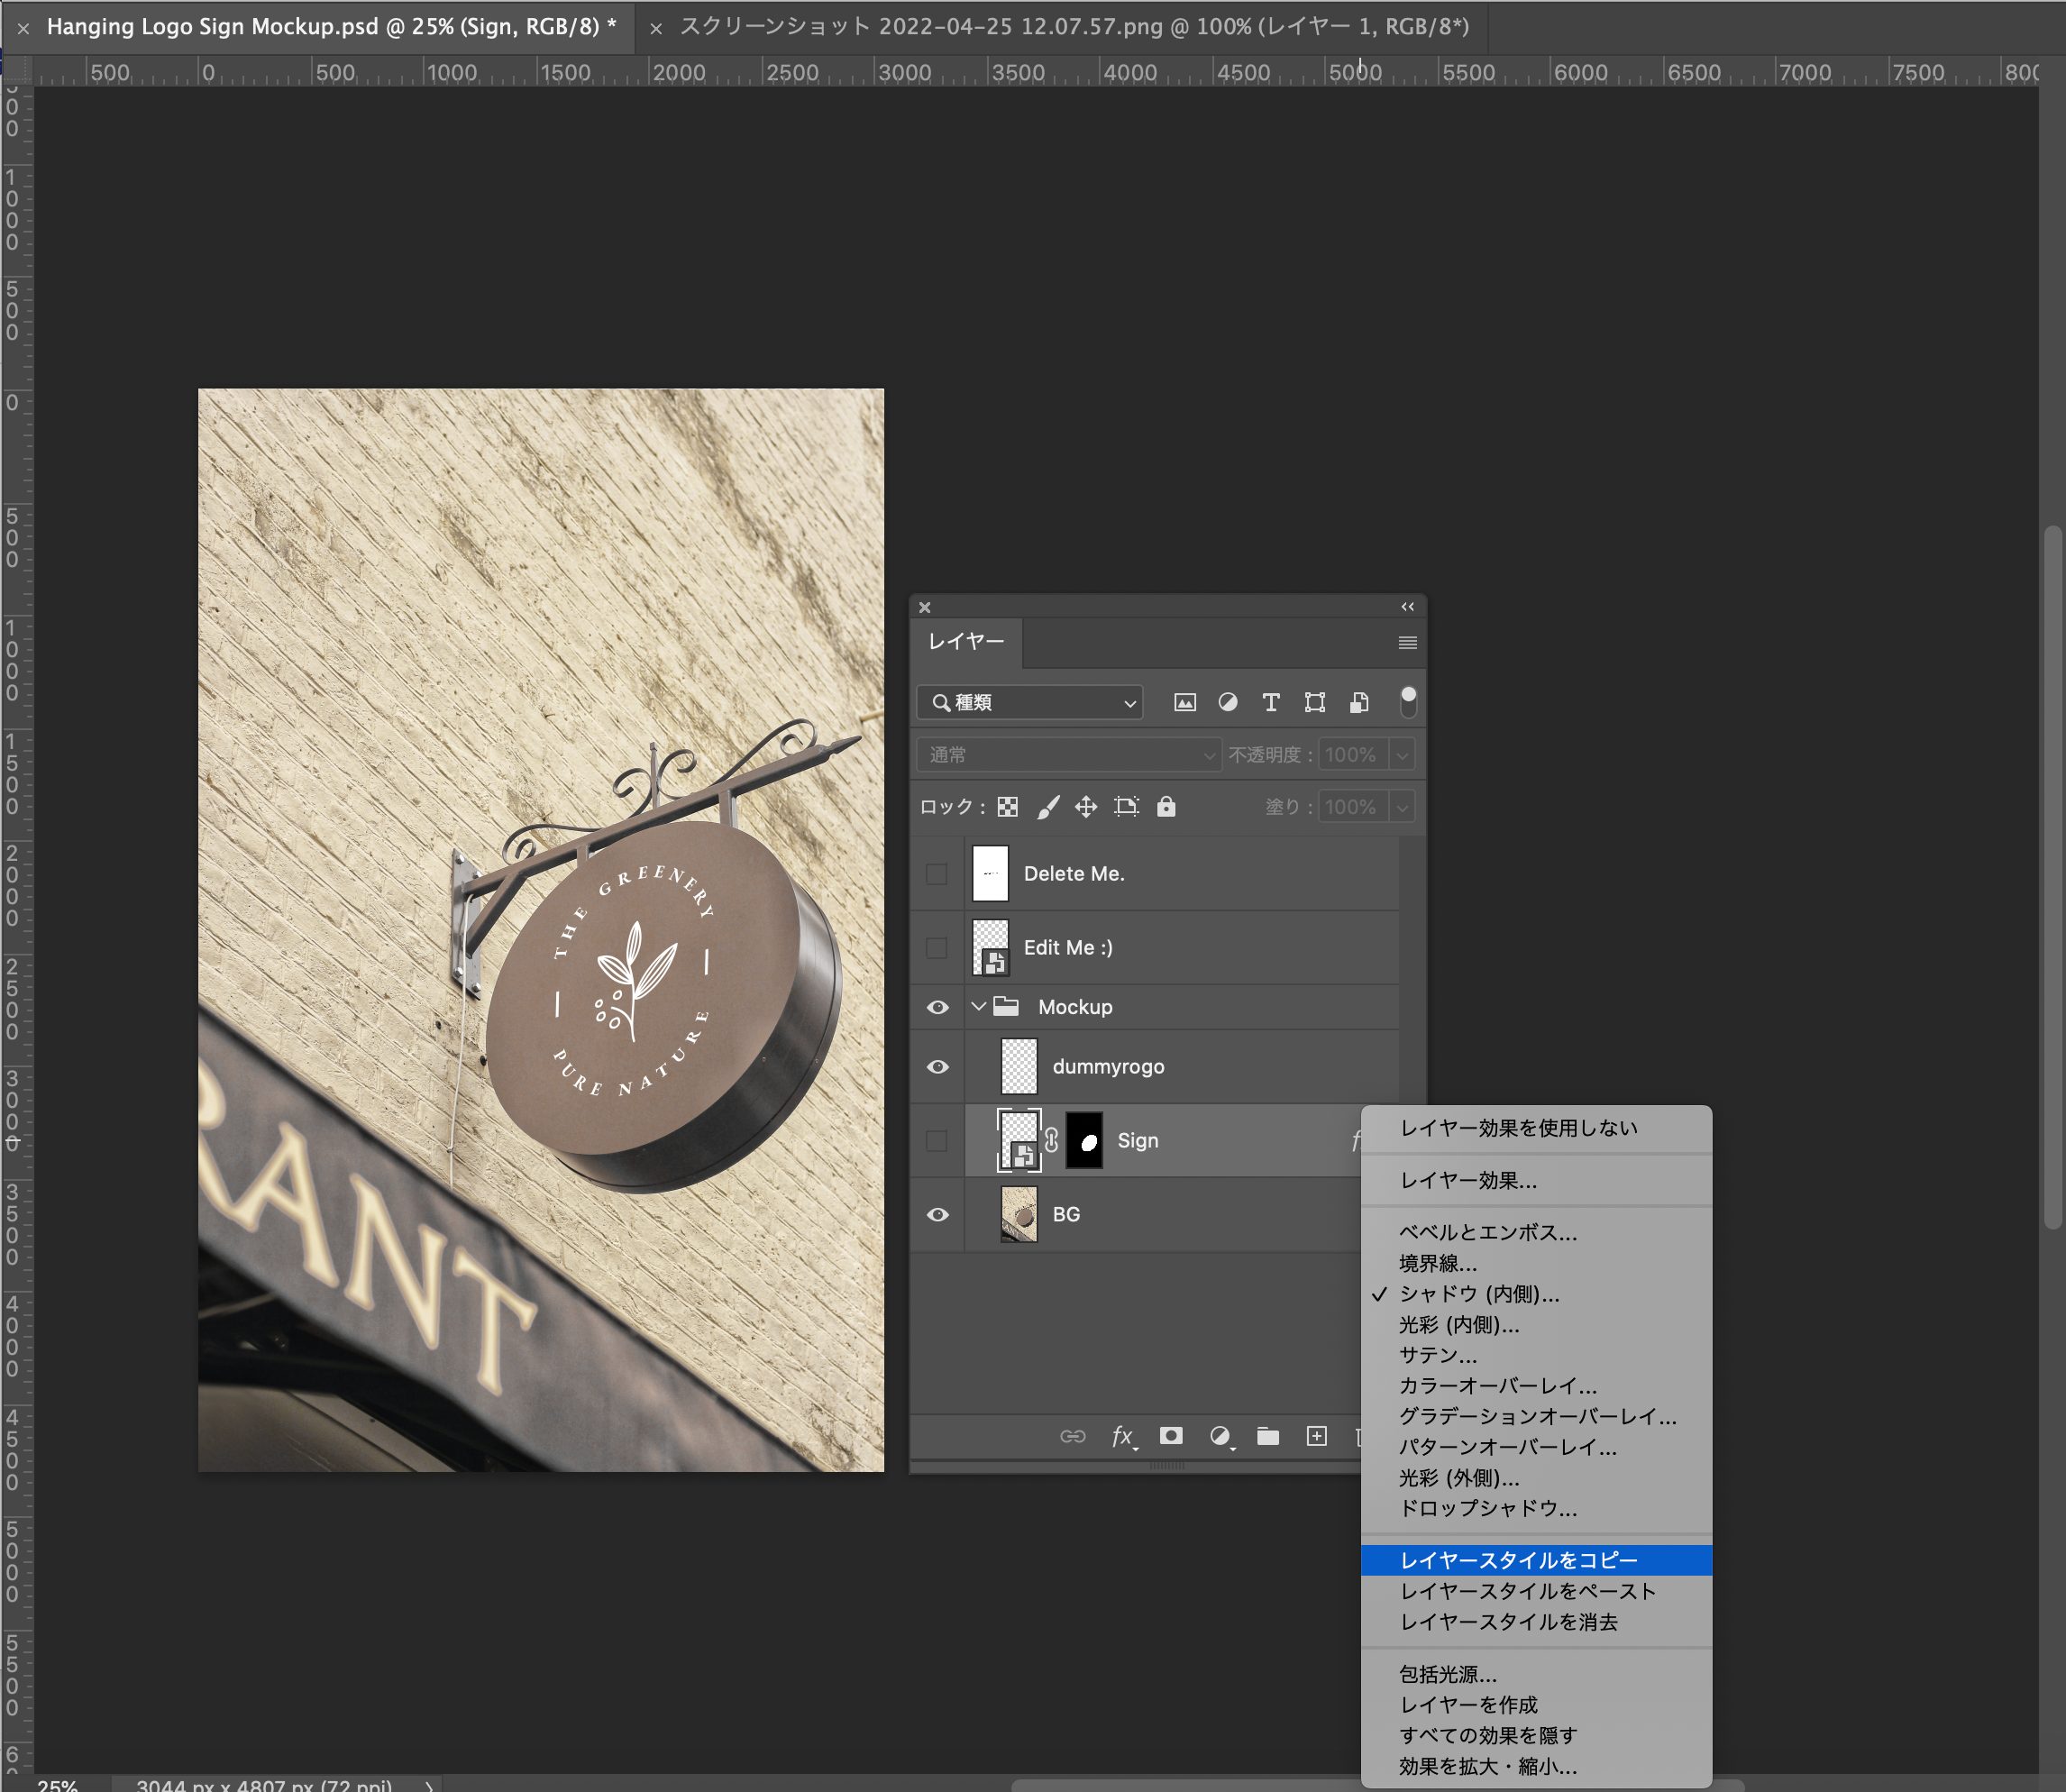Viewport: 2066px width, 1792px height.
Task: Hide the BG layer
Action: point(937,1215)
